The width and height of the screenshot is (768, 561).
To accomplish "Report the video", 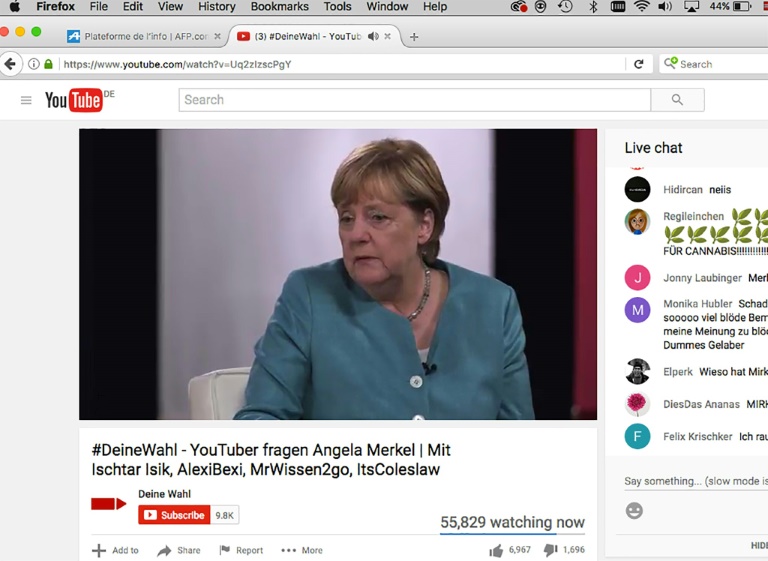I will click(241, 550).
